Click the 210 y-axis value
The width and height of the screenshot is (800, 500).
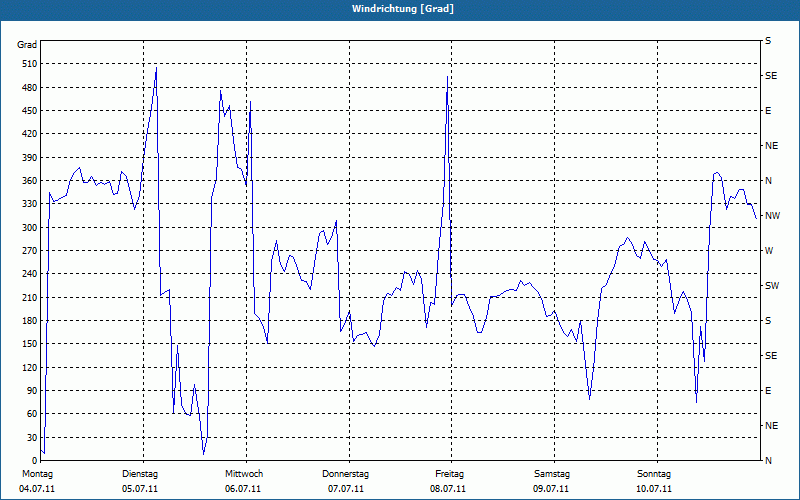pos(30,297)
